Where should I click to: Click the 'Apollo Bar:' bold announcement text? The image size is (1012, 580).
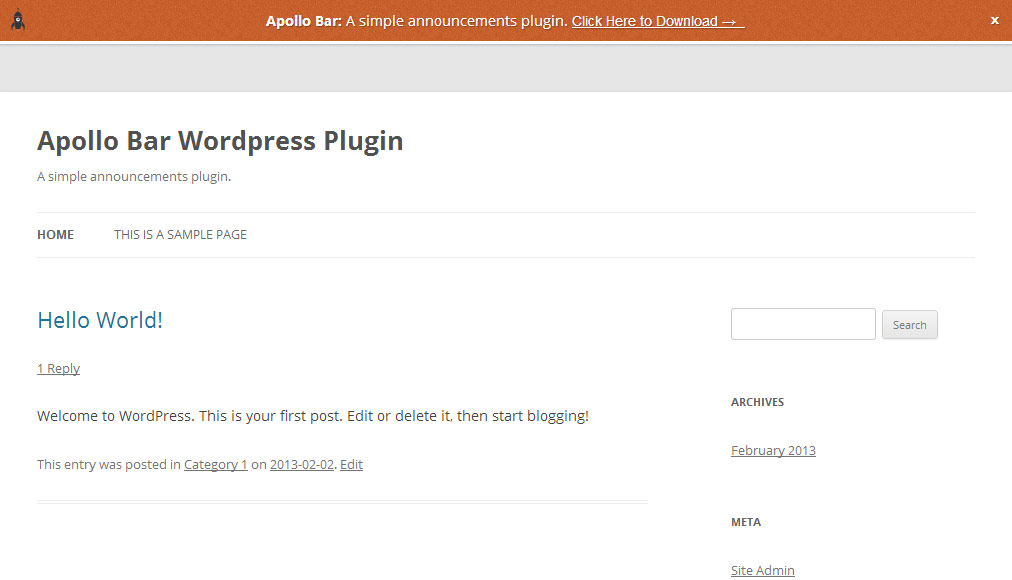(x=303, y=21)
